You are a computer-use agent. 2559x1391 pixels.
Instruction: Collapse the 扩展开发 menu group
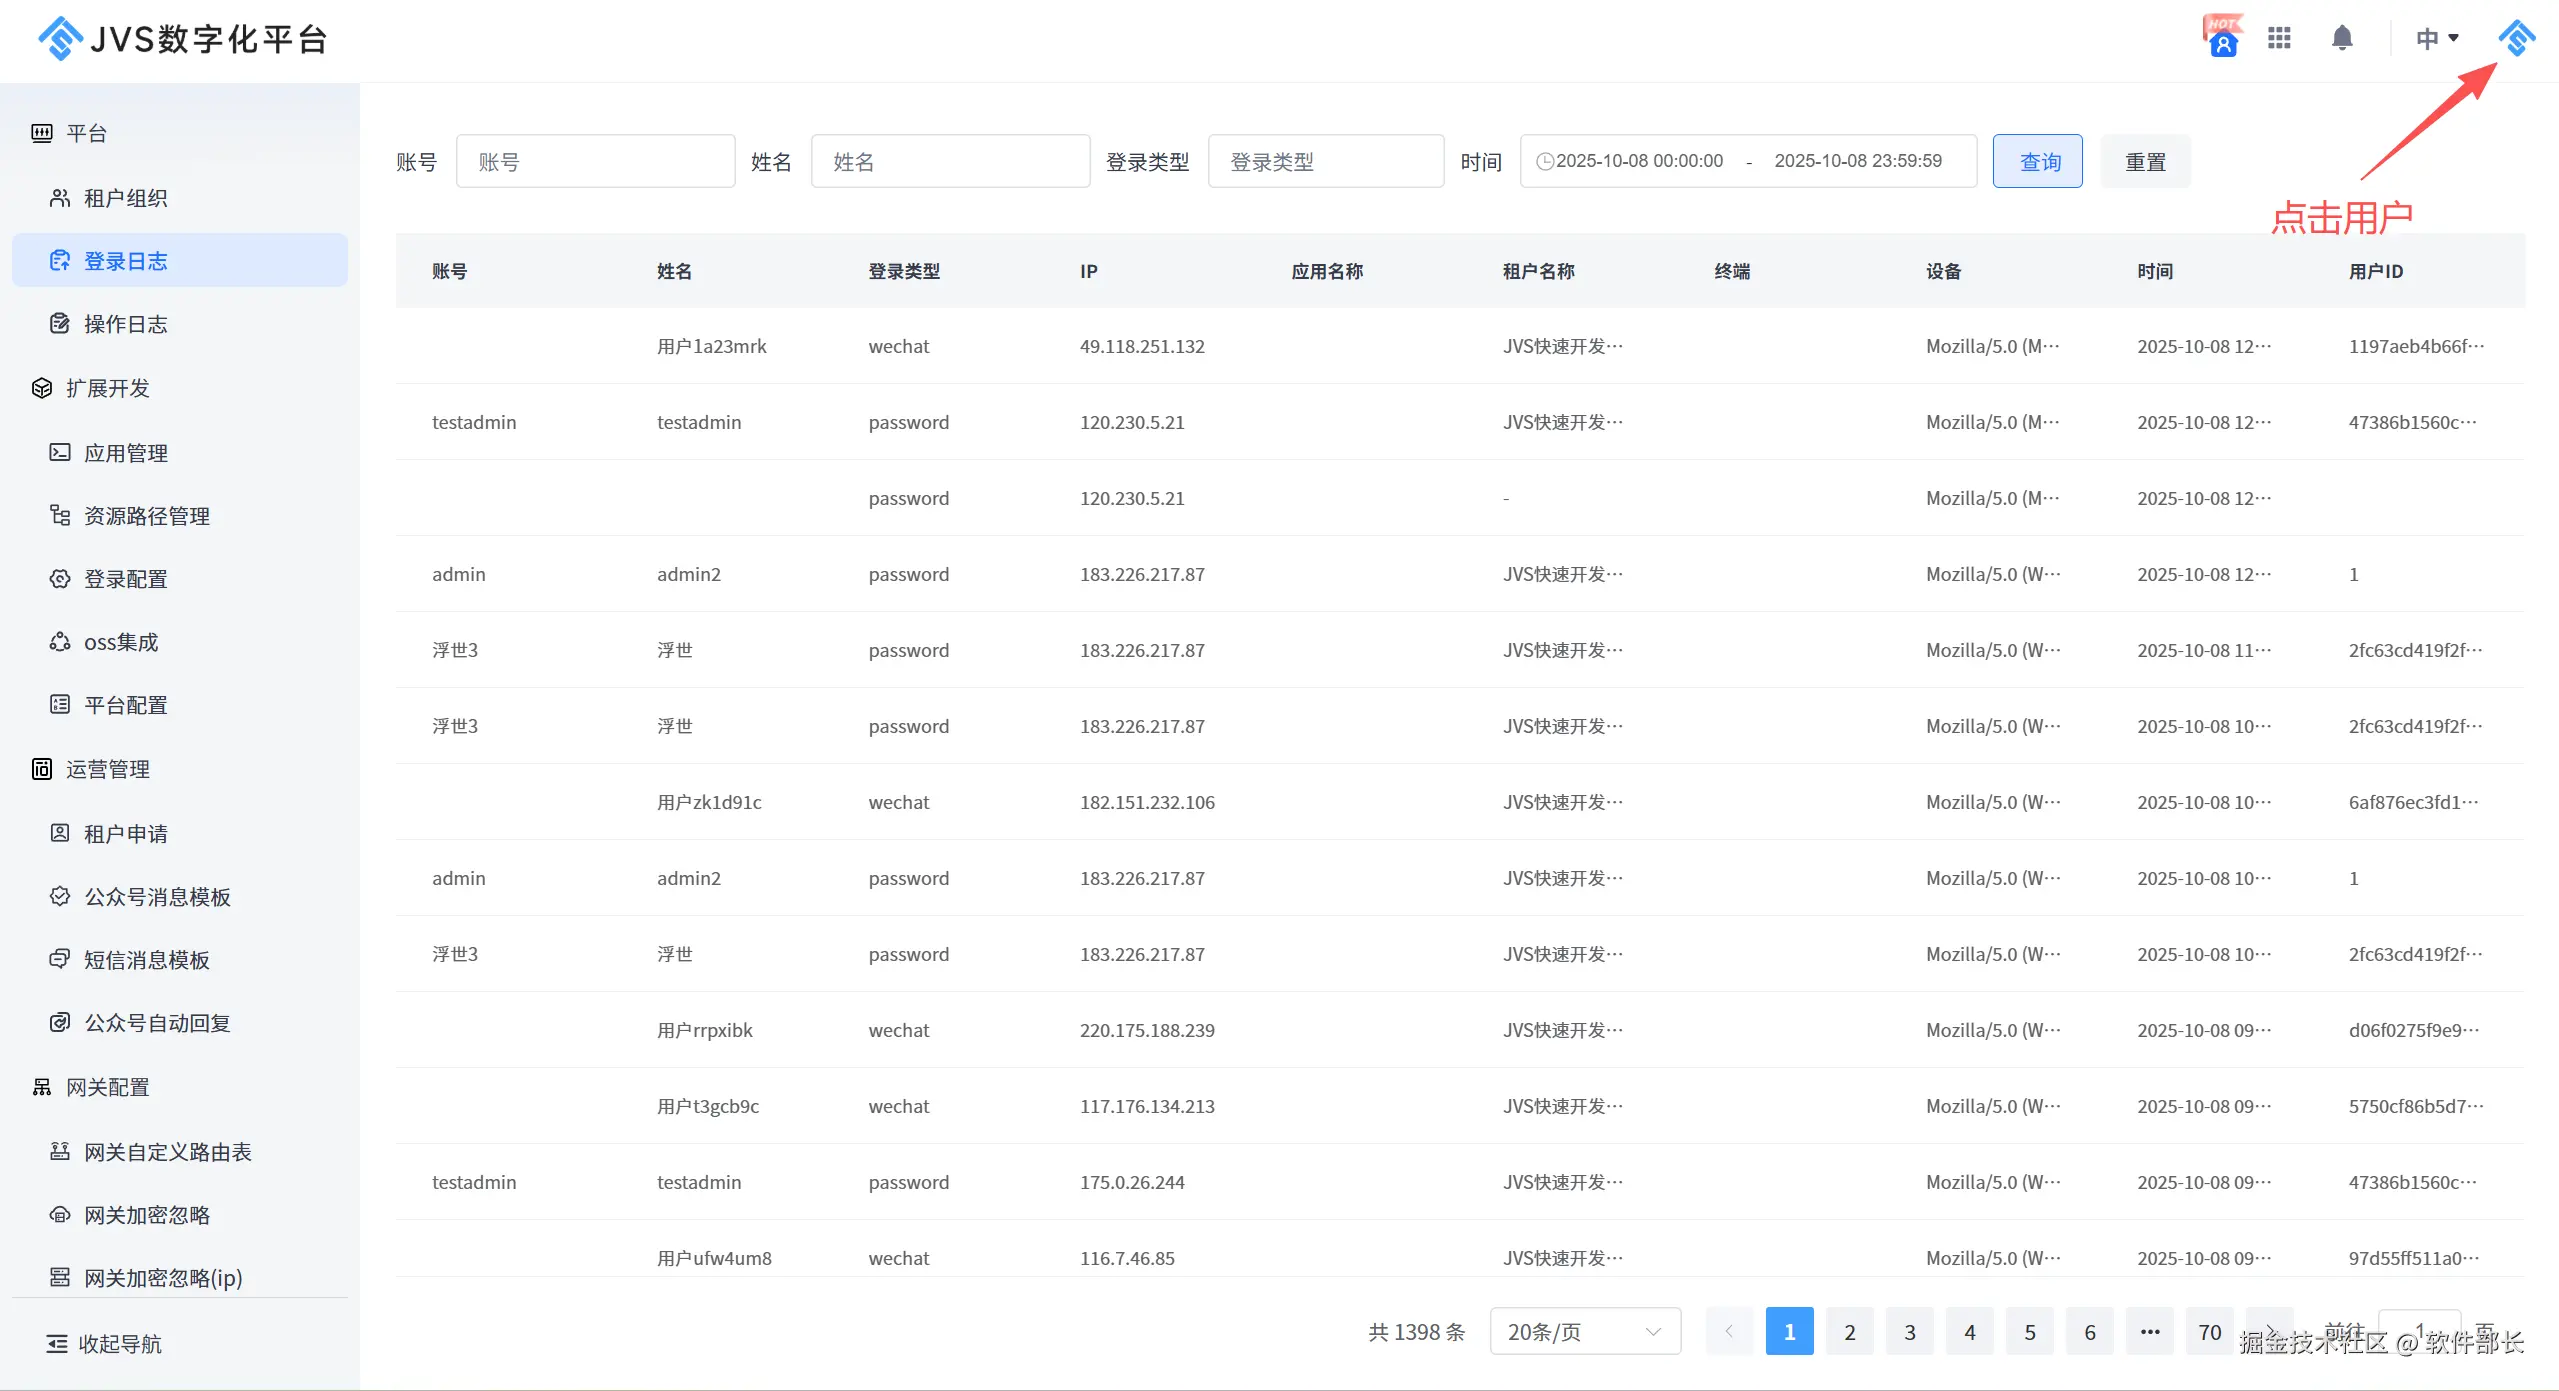(107, 388)
